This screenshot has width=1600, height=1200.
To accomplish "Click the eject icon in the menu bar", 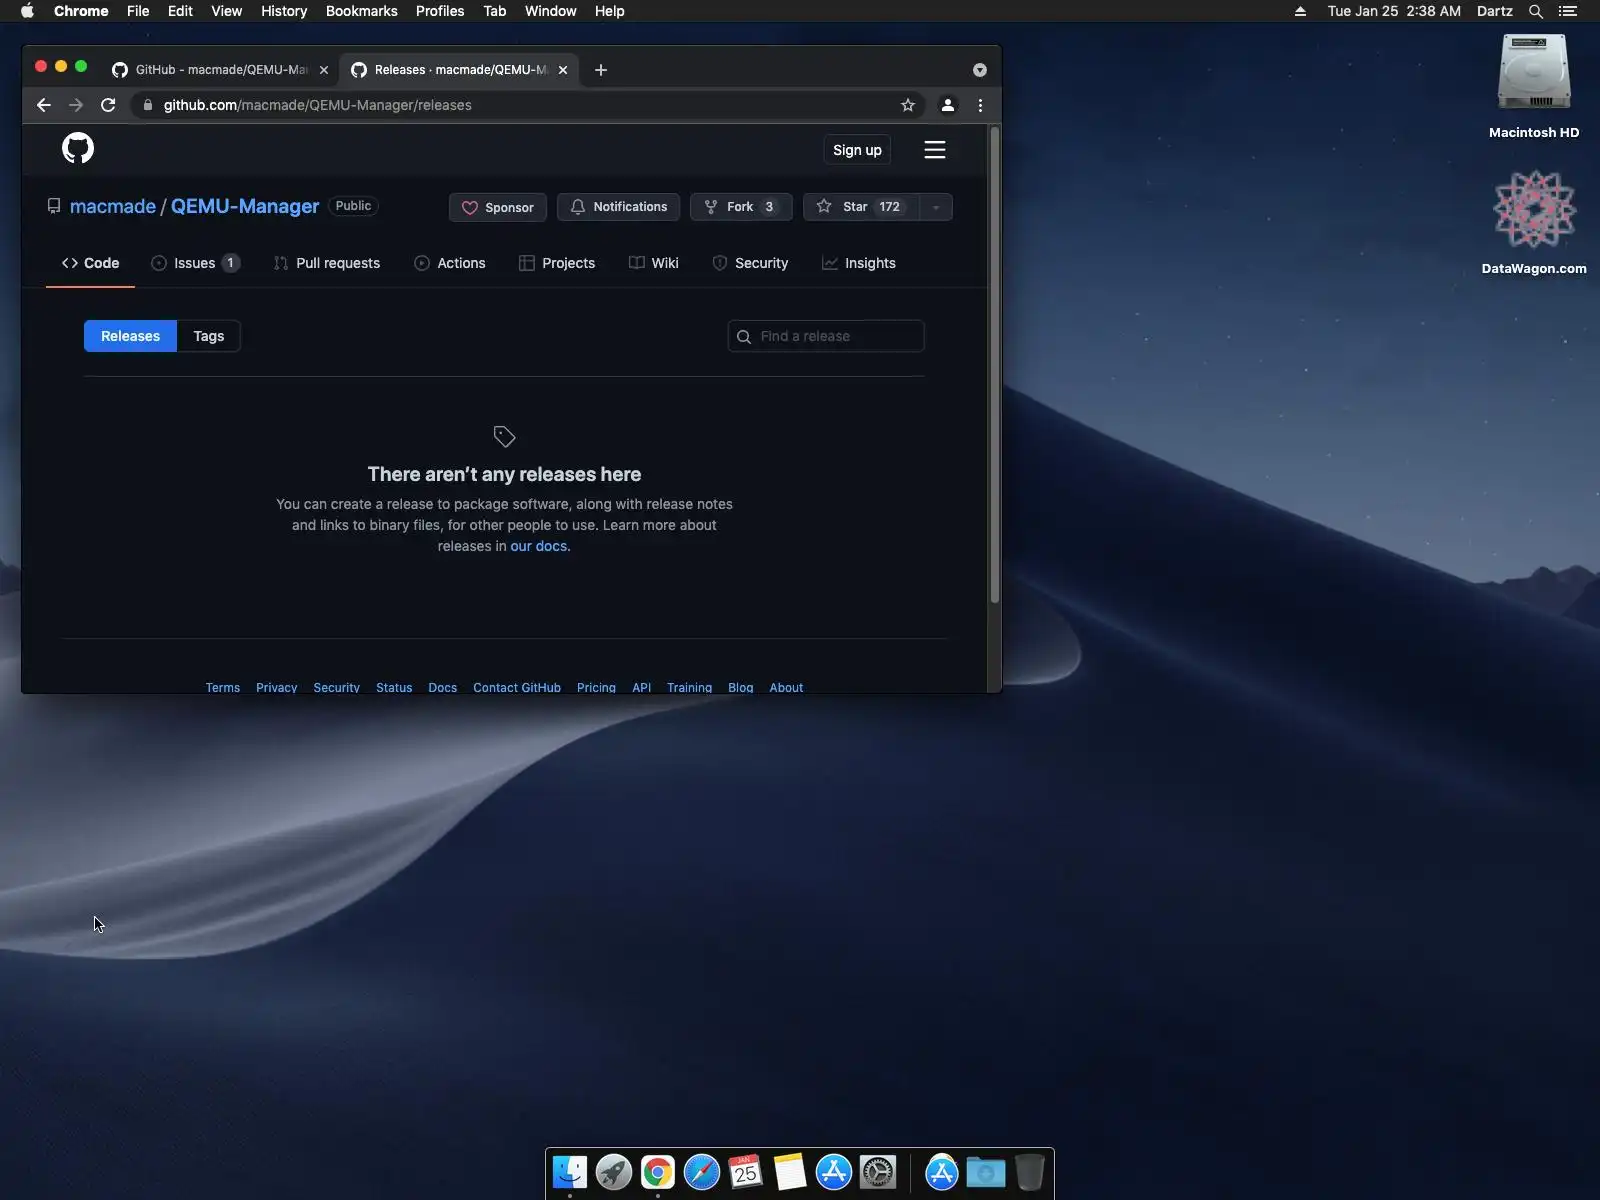I will (1300, 11).
